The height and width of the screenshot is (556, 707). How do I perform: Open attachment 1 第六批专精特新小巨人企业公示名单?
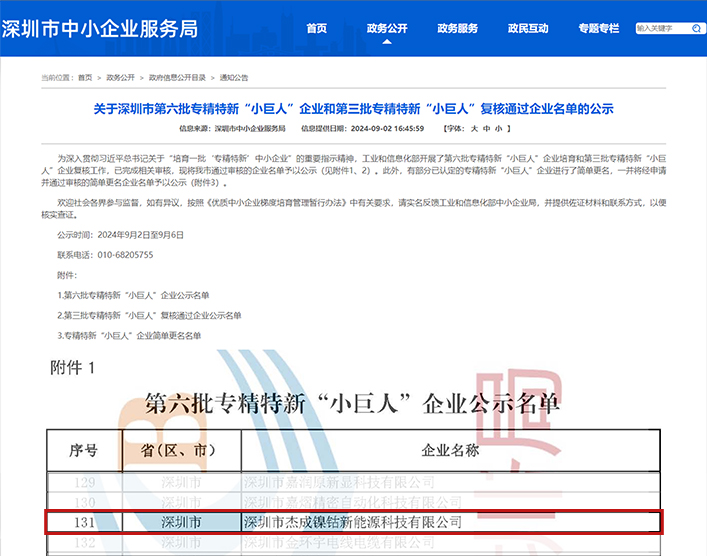pos(133,295)
